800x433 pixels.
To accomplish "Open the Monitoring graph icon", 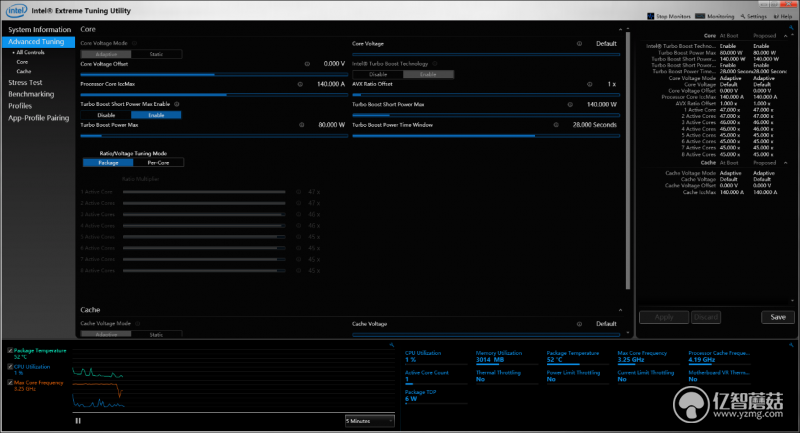I will 700,16.
